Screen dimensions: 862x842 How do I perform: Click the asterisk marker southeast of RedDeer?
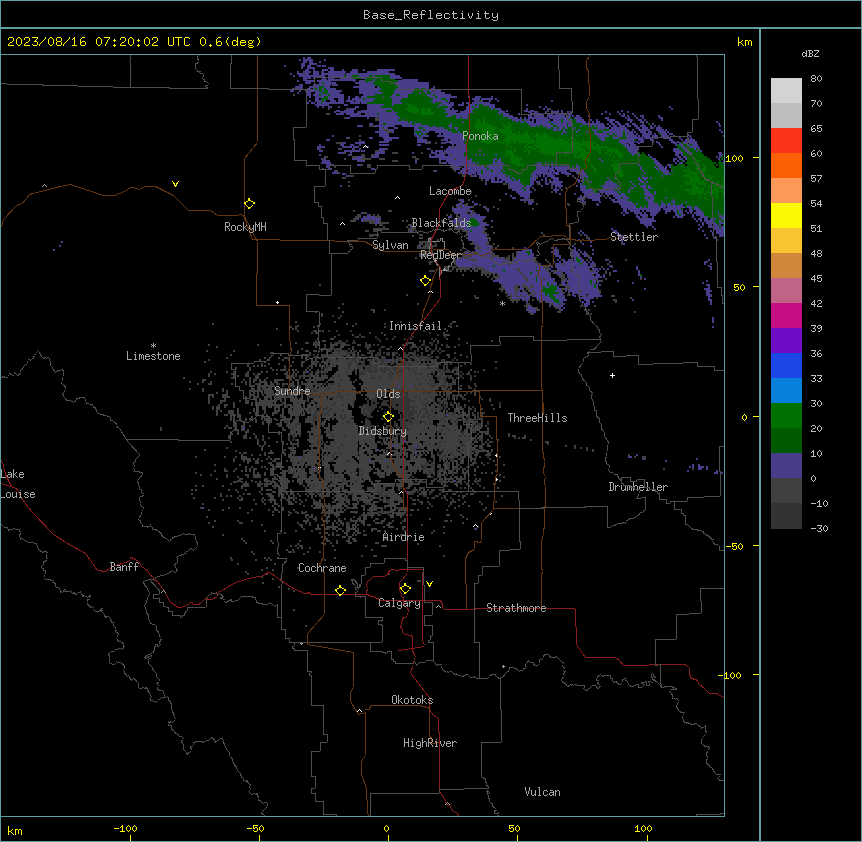502,304
